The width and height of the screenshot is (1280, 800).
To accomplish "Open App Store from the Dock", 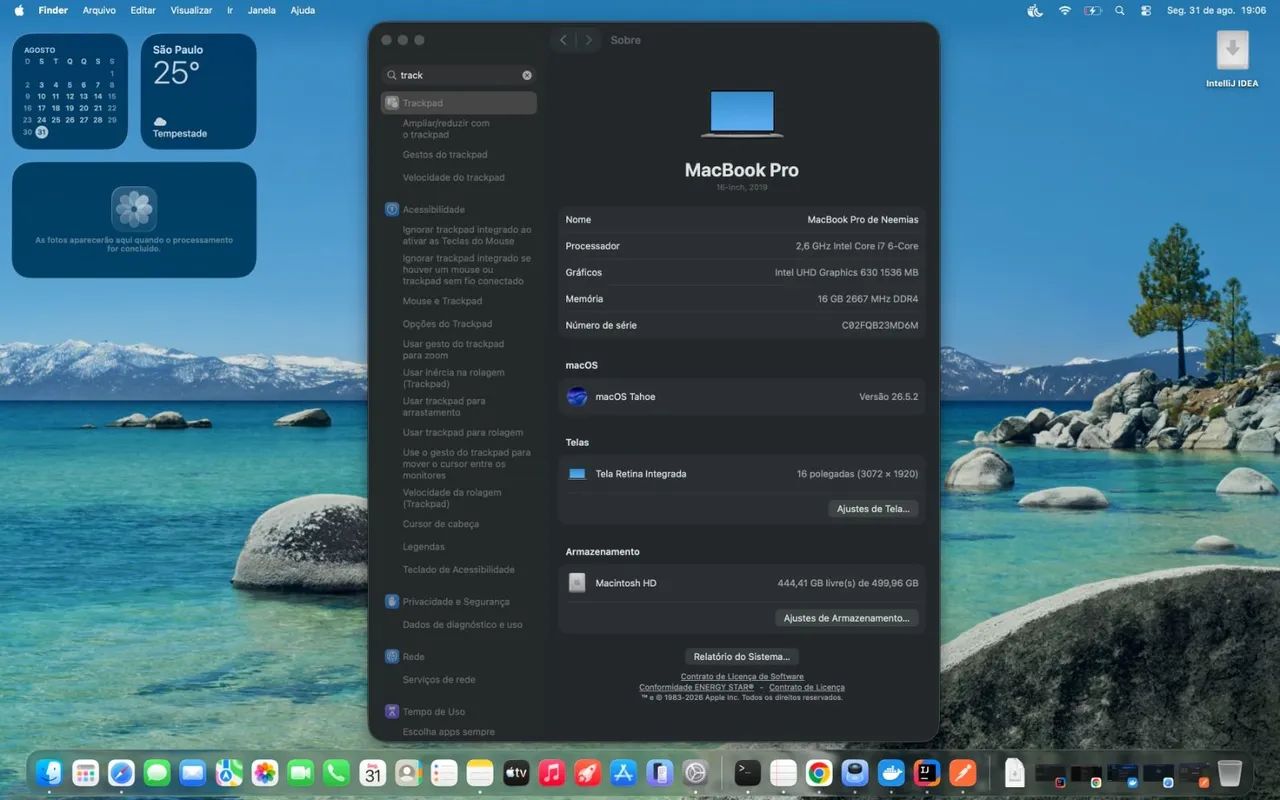I will 624,773.
